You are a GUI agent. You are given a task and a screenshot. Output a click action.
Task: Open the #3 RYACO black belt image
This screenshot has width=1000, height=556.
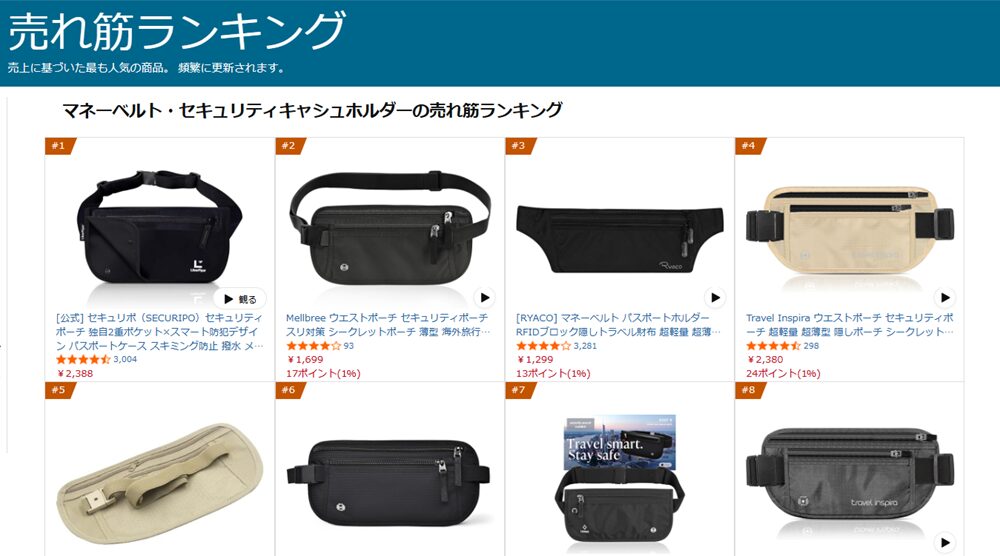click(619, 239)
